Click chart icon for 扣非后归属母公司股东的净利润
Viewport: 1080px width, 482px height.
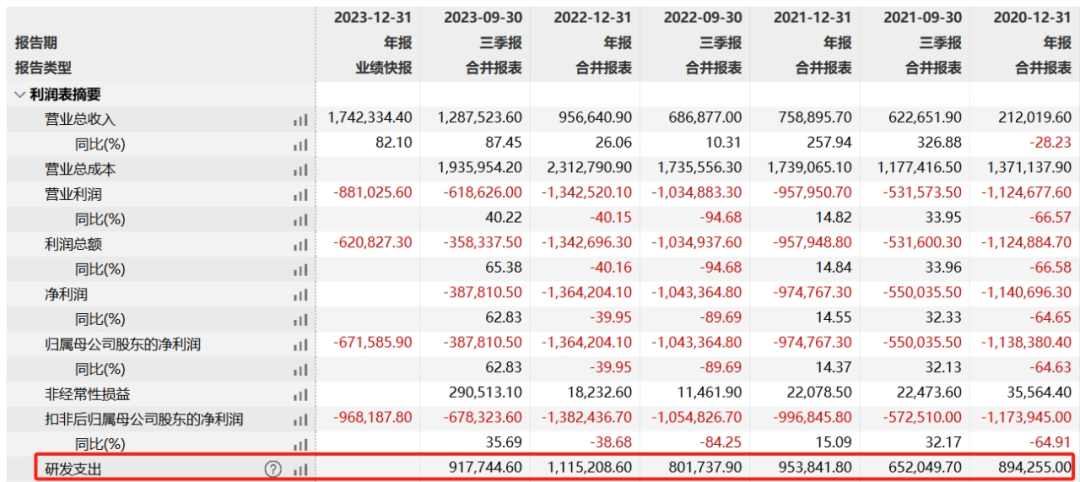tap(300, 419)
